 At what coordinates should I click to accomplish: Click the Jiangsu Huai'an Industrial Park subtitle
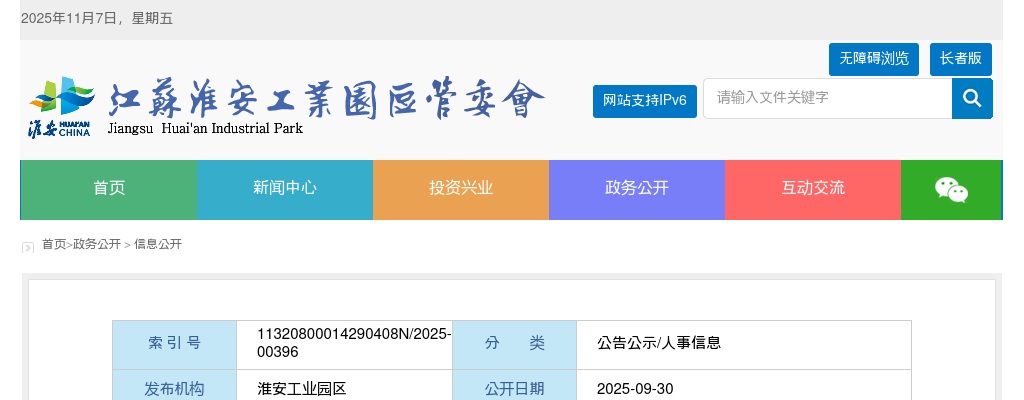(x=205, y=129)
